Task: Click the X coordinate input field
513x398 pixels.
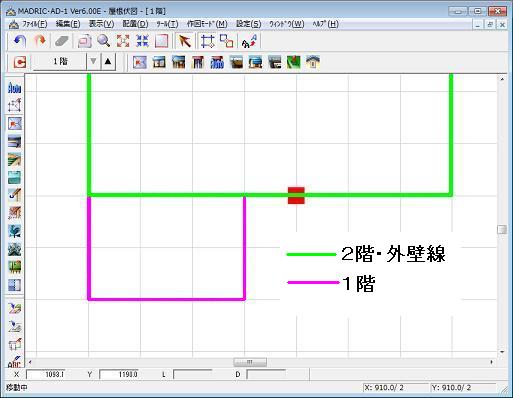Action: [x=46, y=374]
